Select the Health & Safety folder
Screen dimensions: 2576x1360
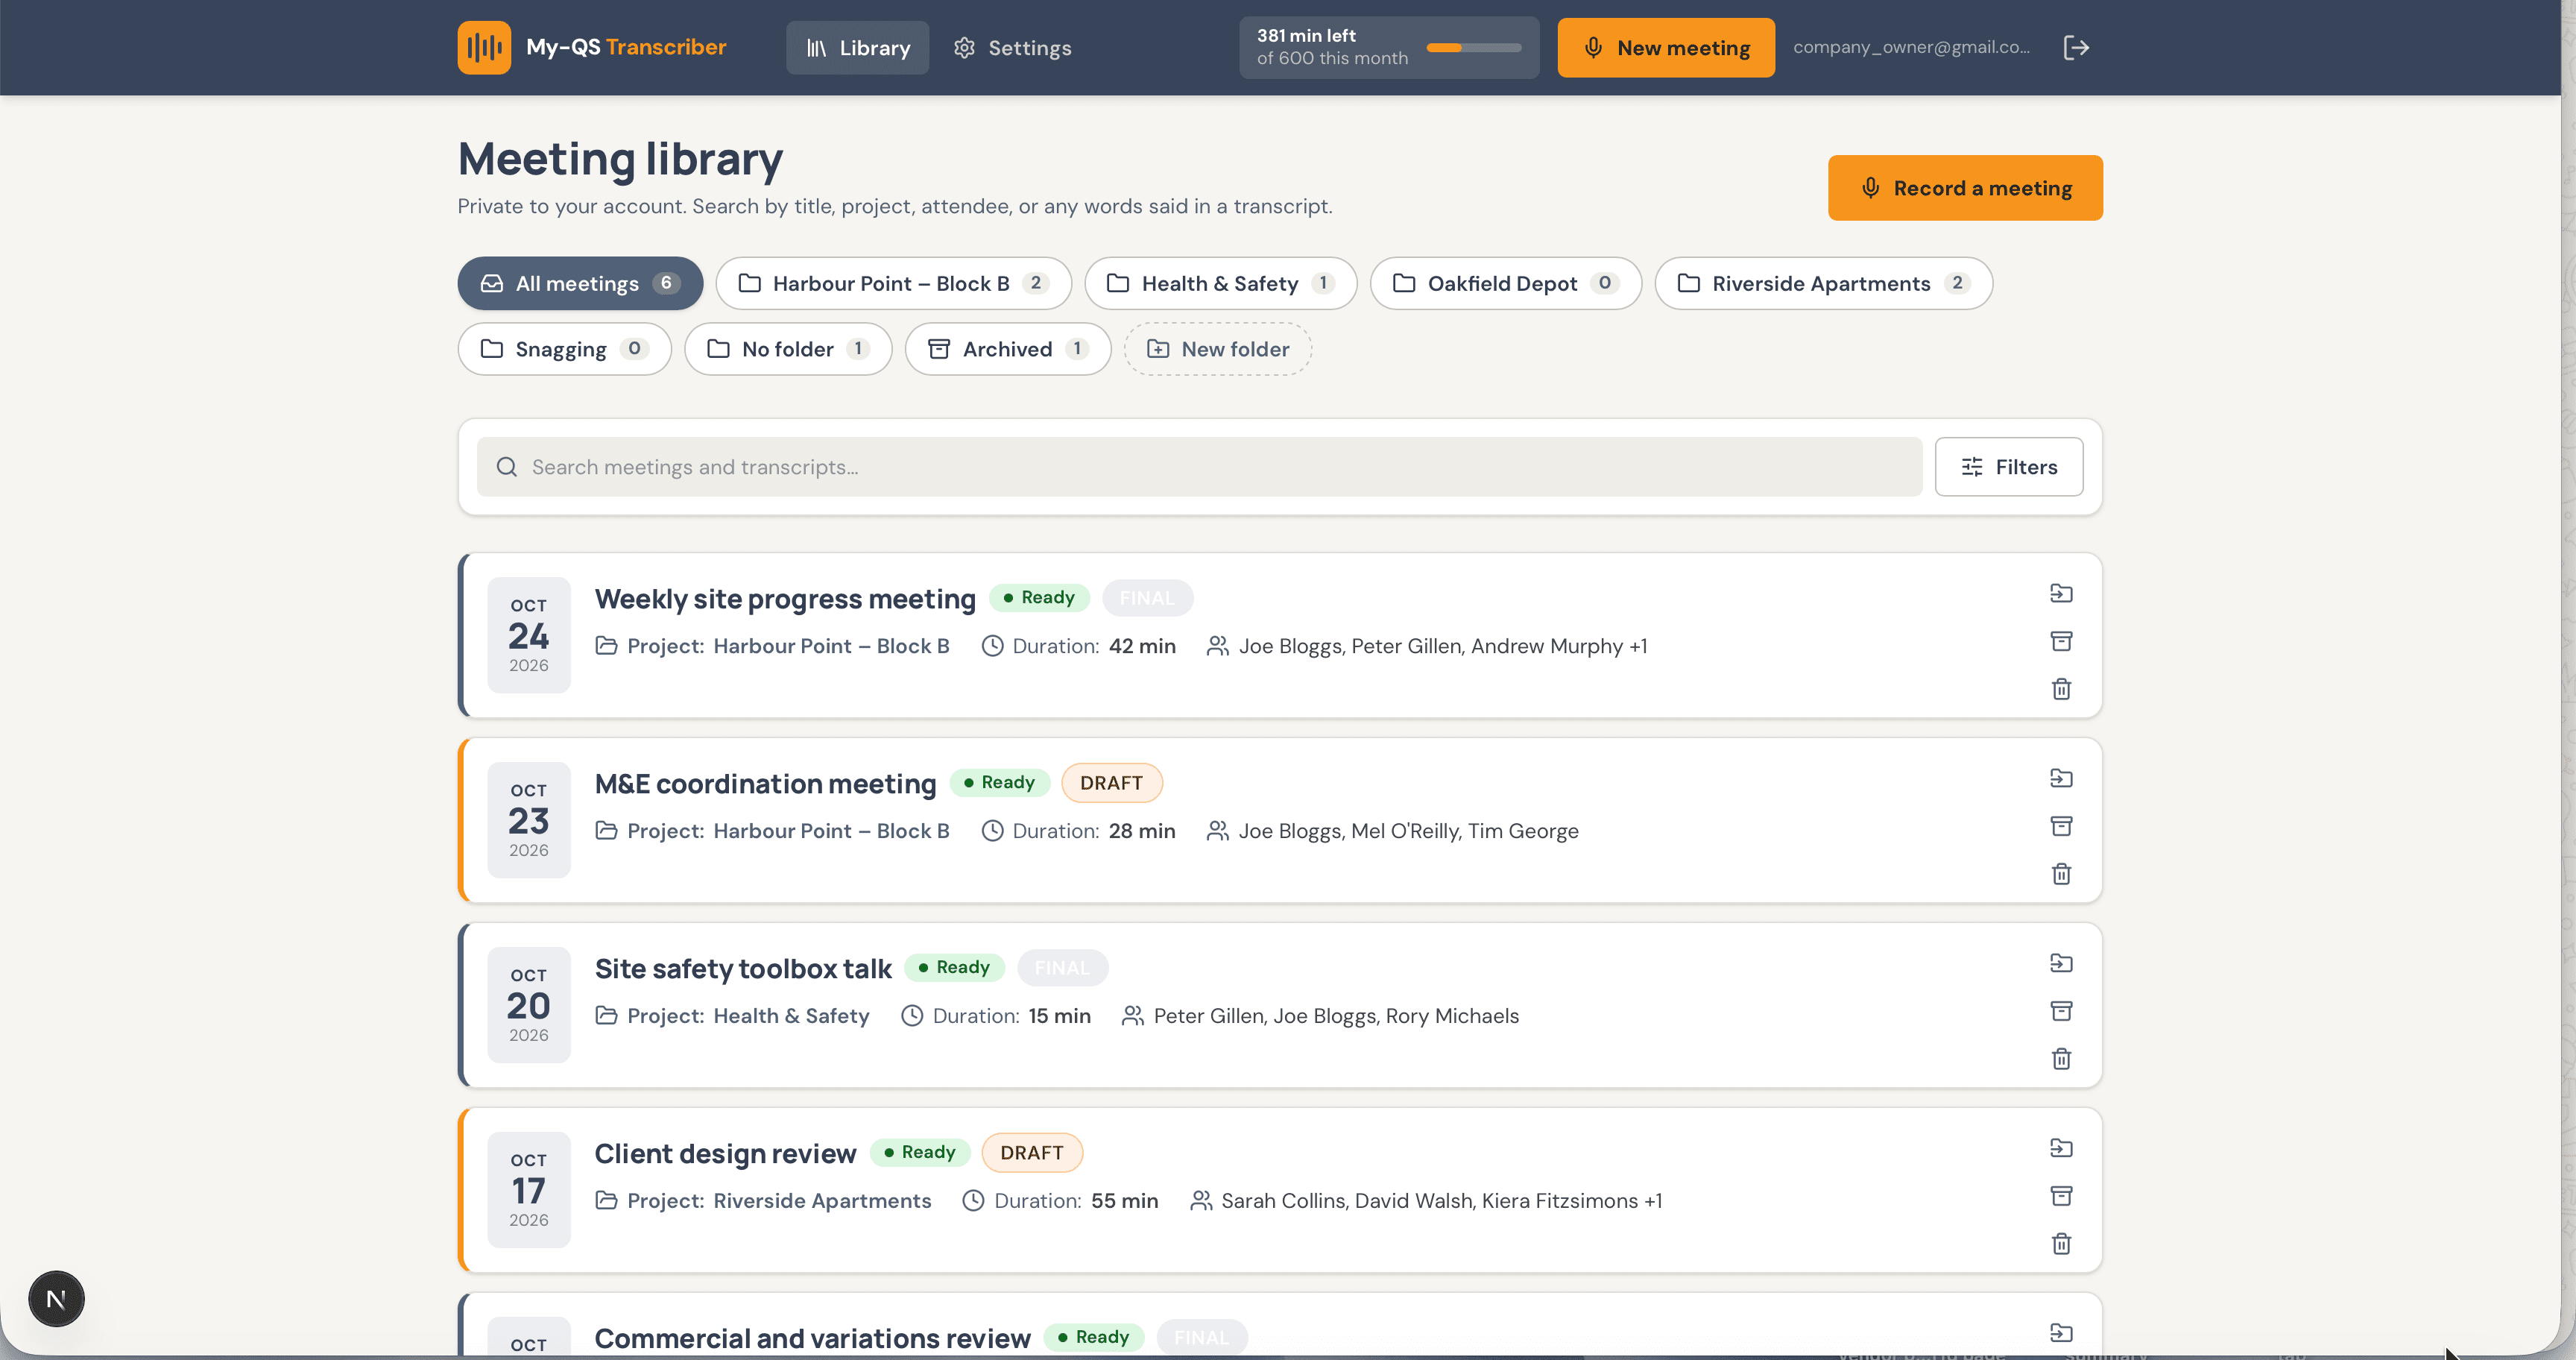click(1220, 283)
